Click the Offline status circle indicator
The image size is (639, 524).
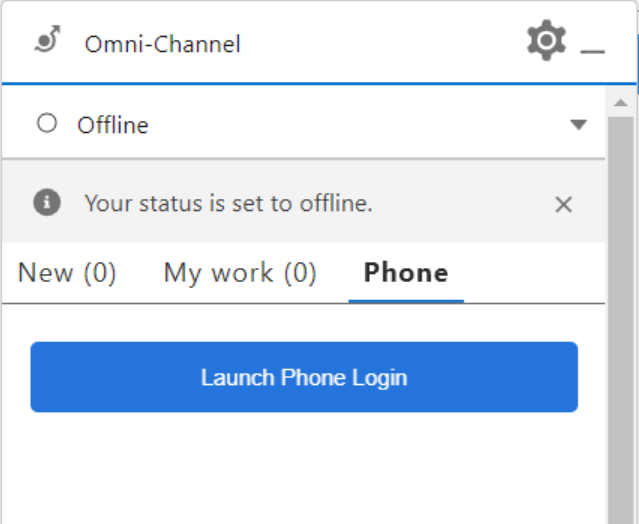tap(46, 124)
